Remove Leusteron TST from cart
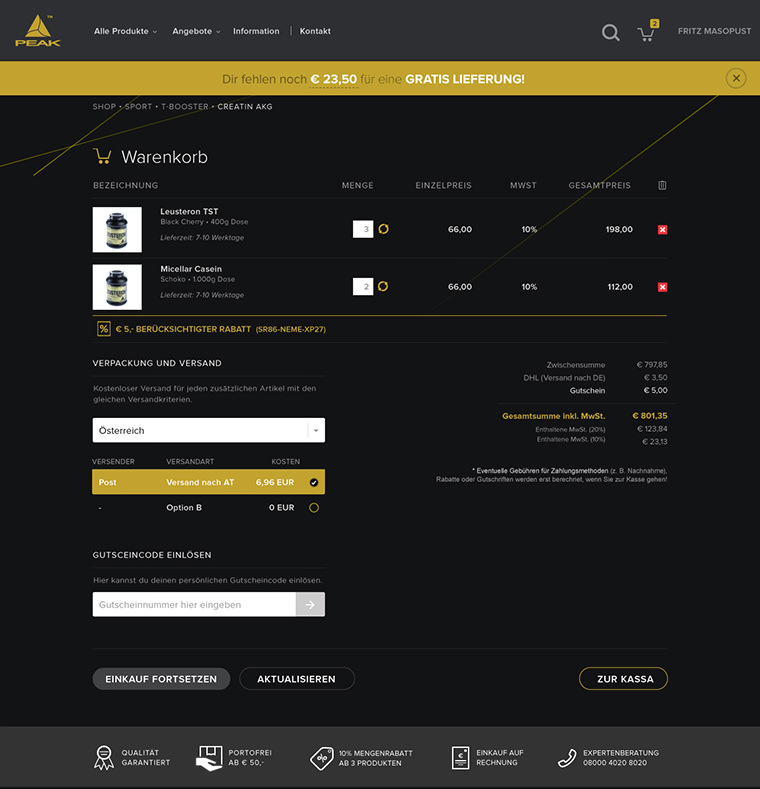The width and height of the screenshot is (760, 789). pyautogui.click(x=662, y=229)
